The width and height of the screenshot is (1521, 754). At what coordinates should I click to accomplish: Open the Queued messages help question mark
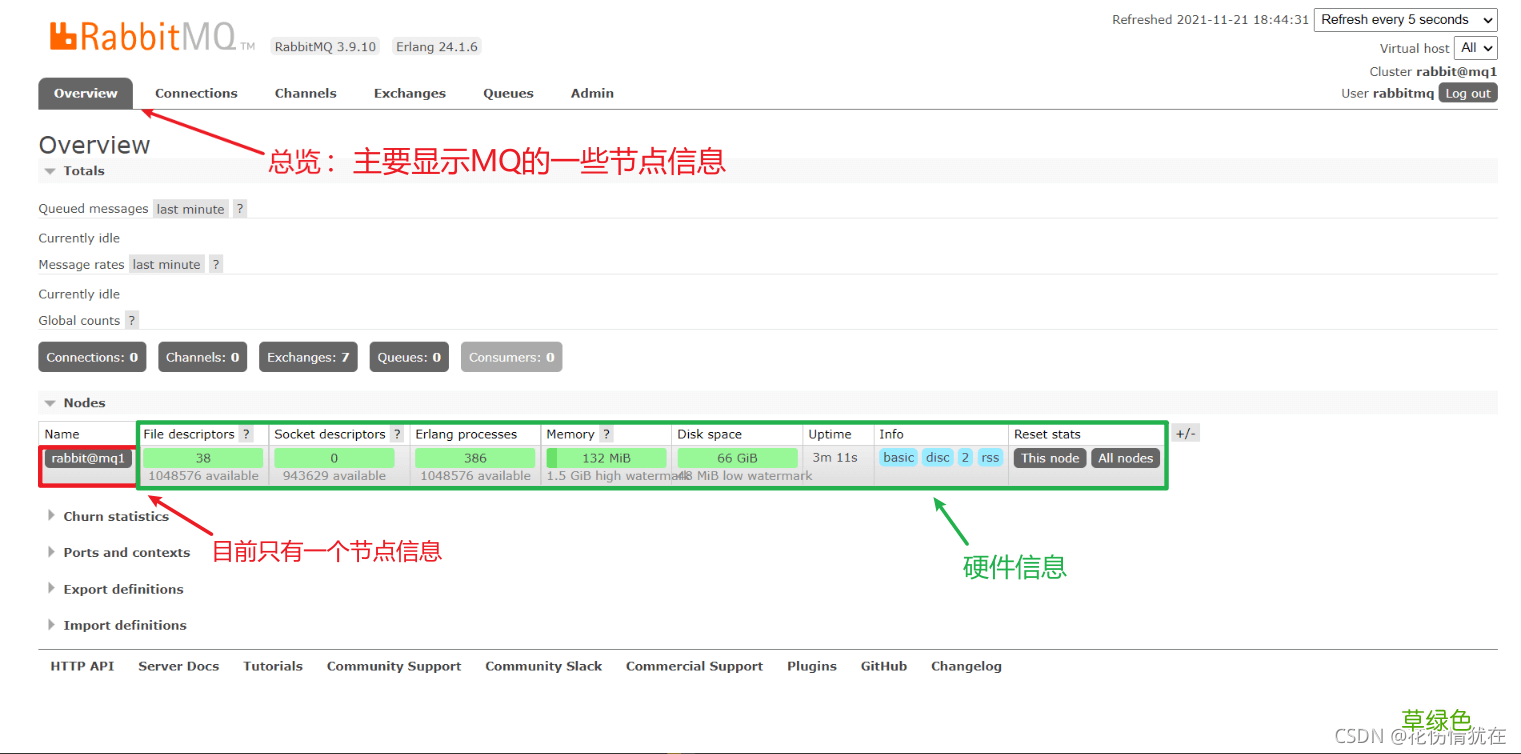point(239,208)
